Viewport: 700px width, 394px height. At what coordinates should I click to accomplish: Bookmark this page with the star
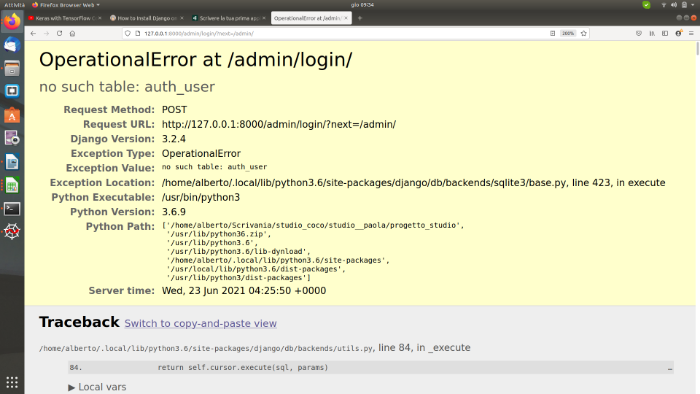(x=583, y=33)
